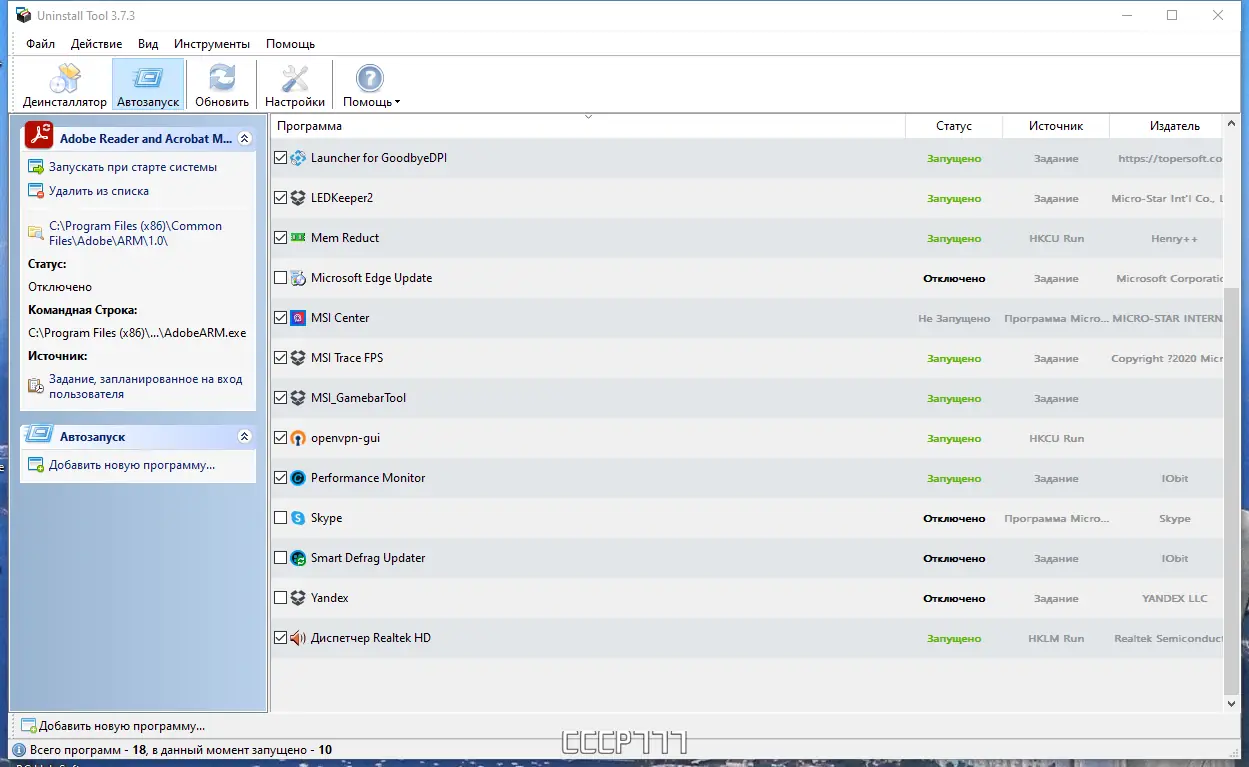Open the Помощь toolbar dropdown arrow
This screenshot has height=767, width=1249.
point(397,102)
